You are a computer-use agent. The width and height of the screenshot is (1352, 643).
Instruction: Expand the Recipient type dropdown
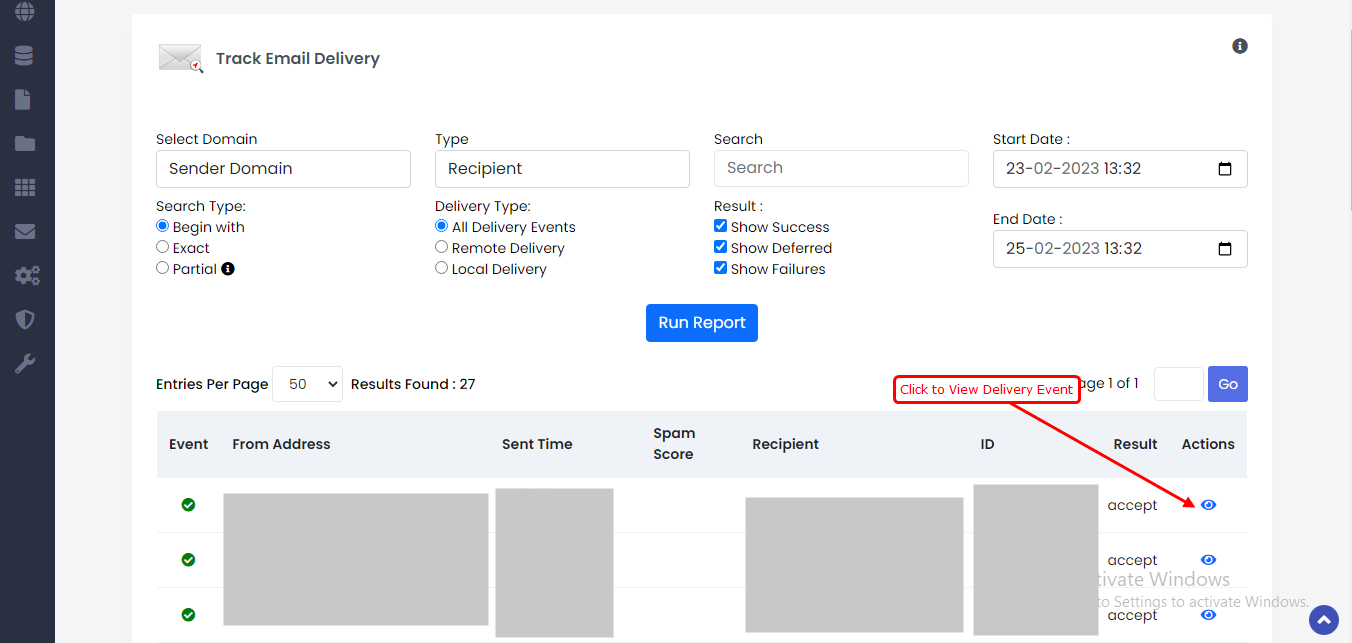point(562,169)
